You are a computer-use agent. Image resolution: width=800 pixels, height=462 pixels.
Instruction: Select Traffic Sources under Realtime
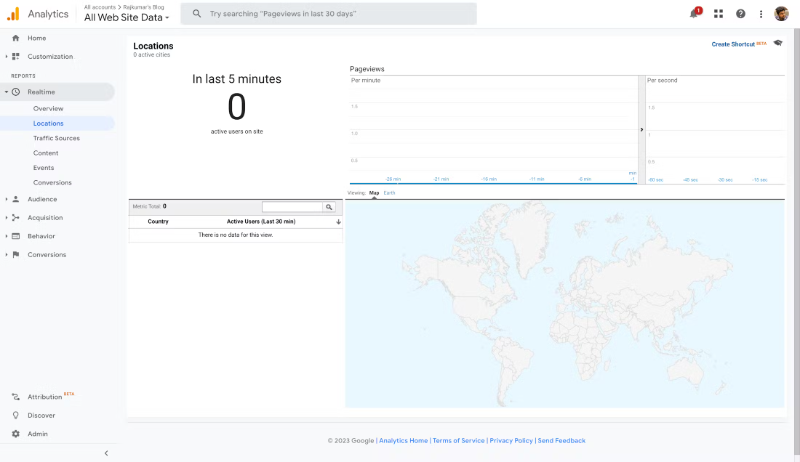(56, 138)
